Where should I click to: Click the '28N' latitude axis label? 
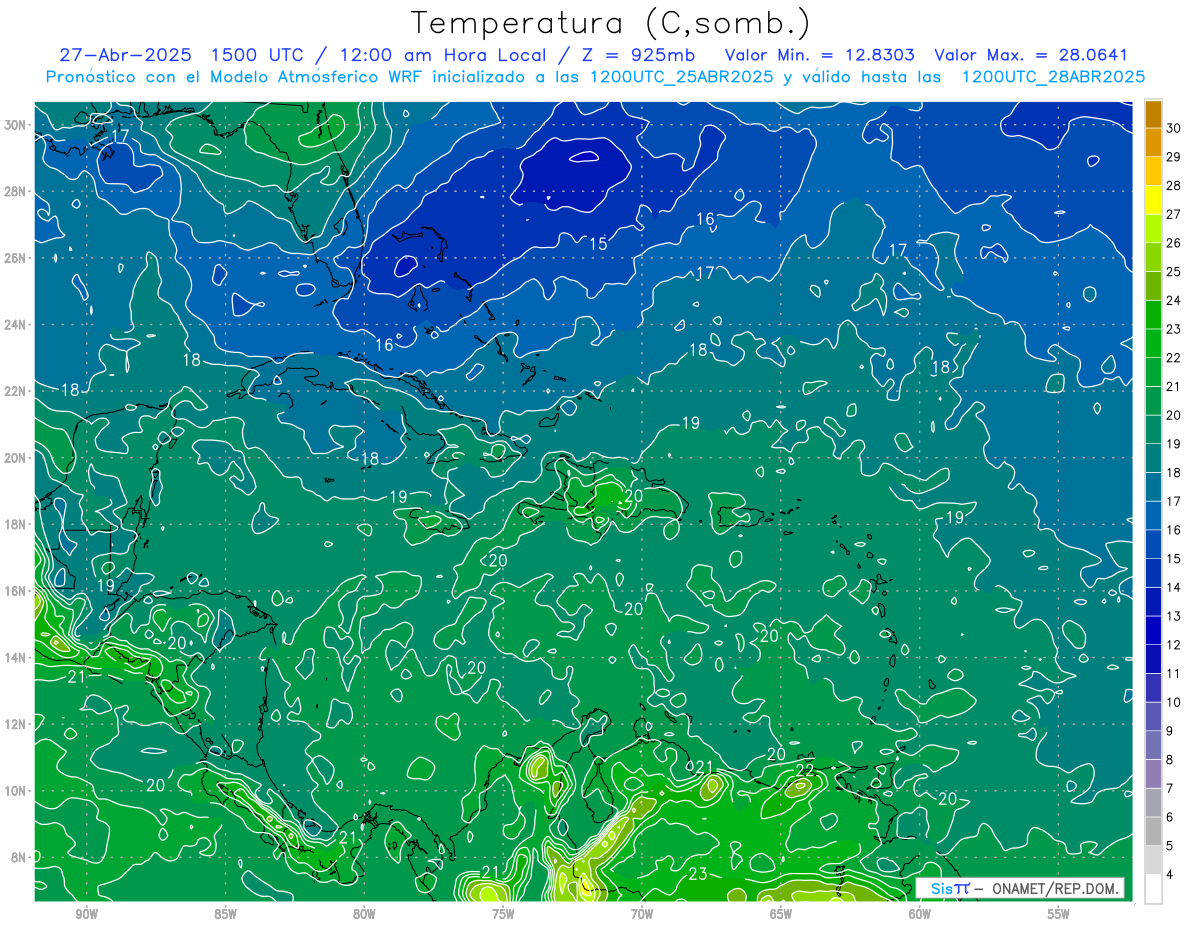click(x=16, y=191)
